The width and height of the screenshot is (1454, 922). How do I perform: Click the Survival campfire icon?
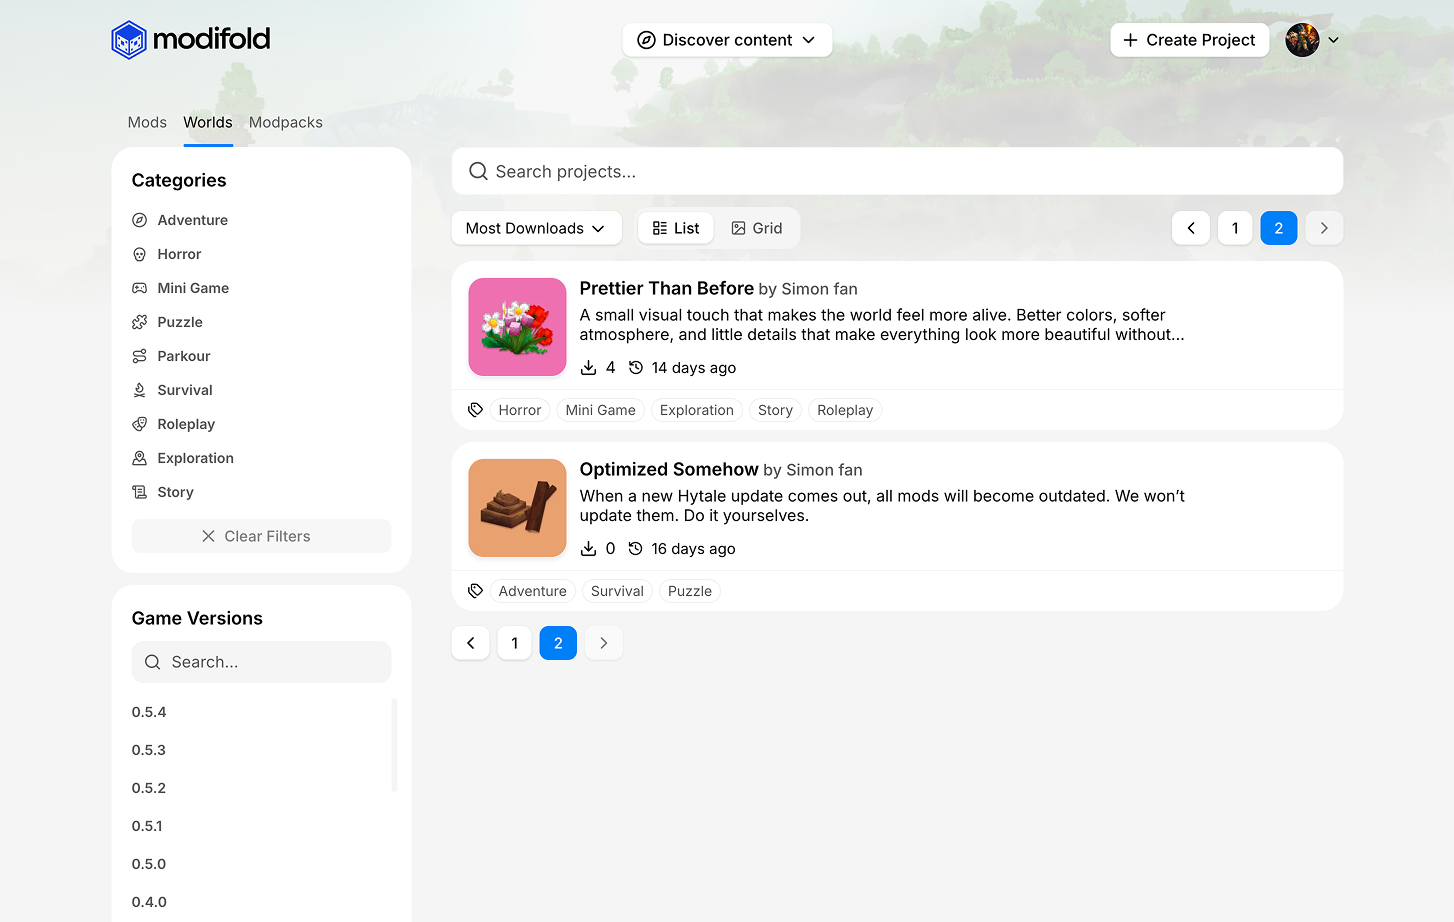140,390
